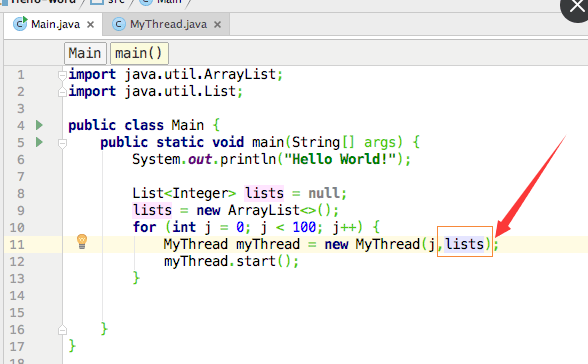588x364 pixels.
Task: Click the fold marker beside line 2
Action: coord(62,92)
